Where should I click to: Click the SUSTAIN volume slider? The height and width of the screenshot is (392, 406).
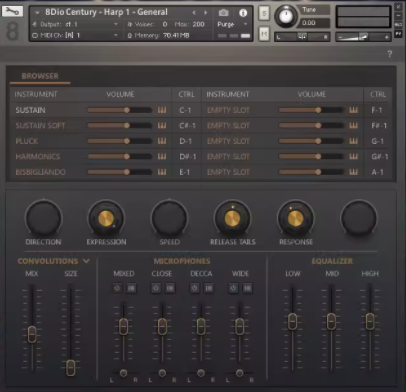(x=119, y=110)
